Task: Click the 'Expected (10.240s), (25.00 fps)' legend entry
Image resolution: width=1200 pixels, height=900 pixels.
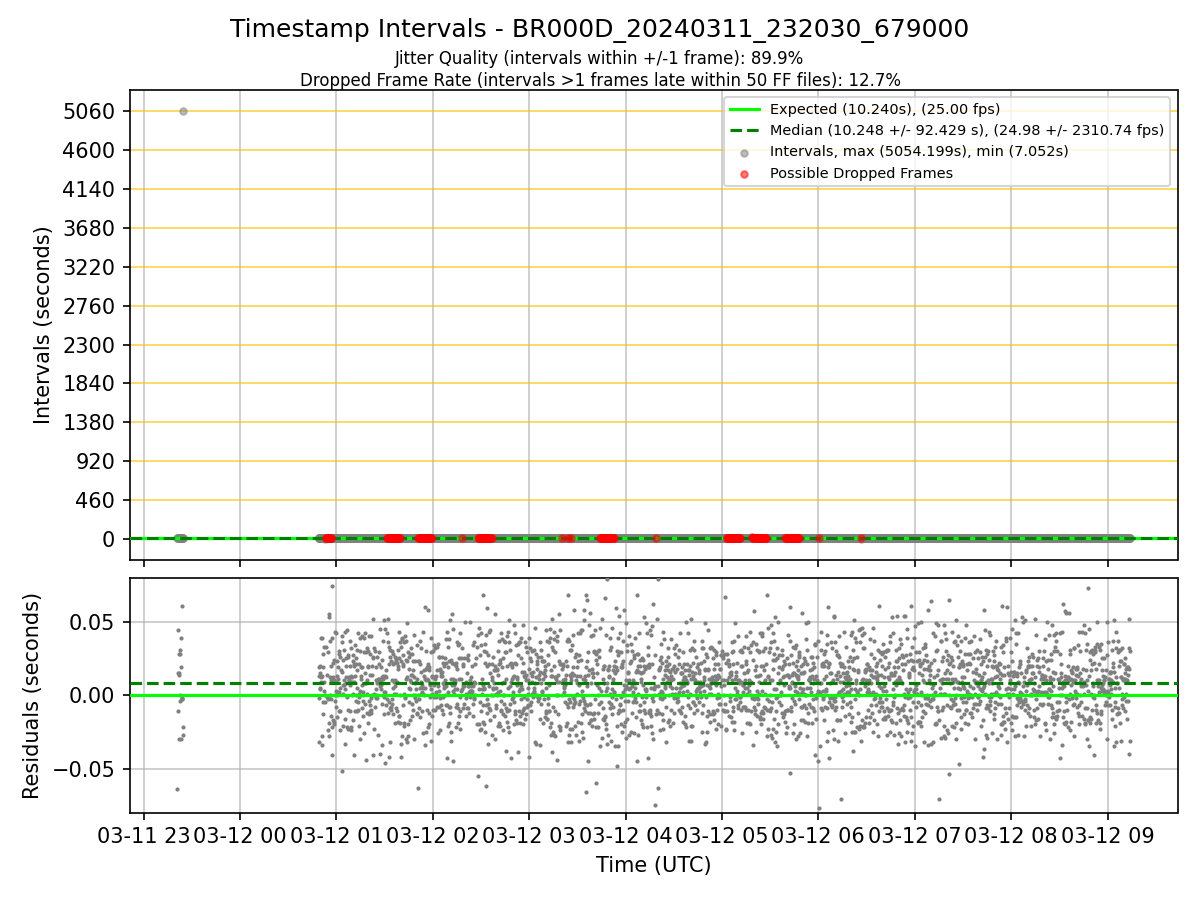Action: [884, 109]
